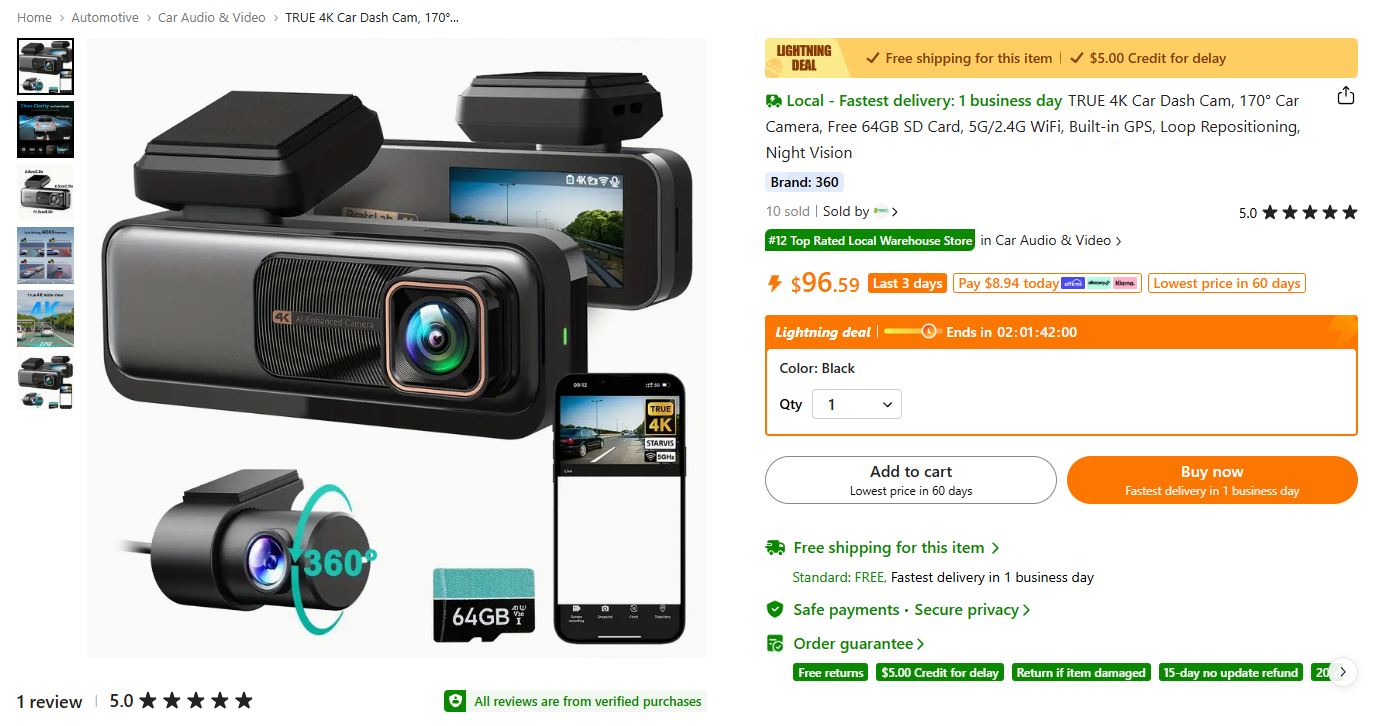Click the green Free shipping truck icon
Image resolution: width=1383 pixels, height=726 pixels.
[775, 548]
